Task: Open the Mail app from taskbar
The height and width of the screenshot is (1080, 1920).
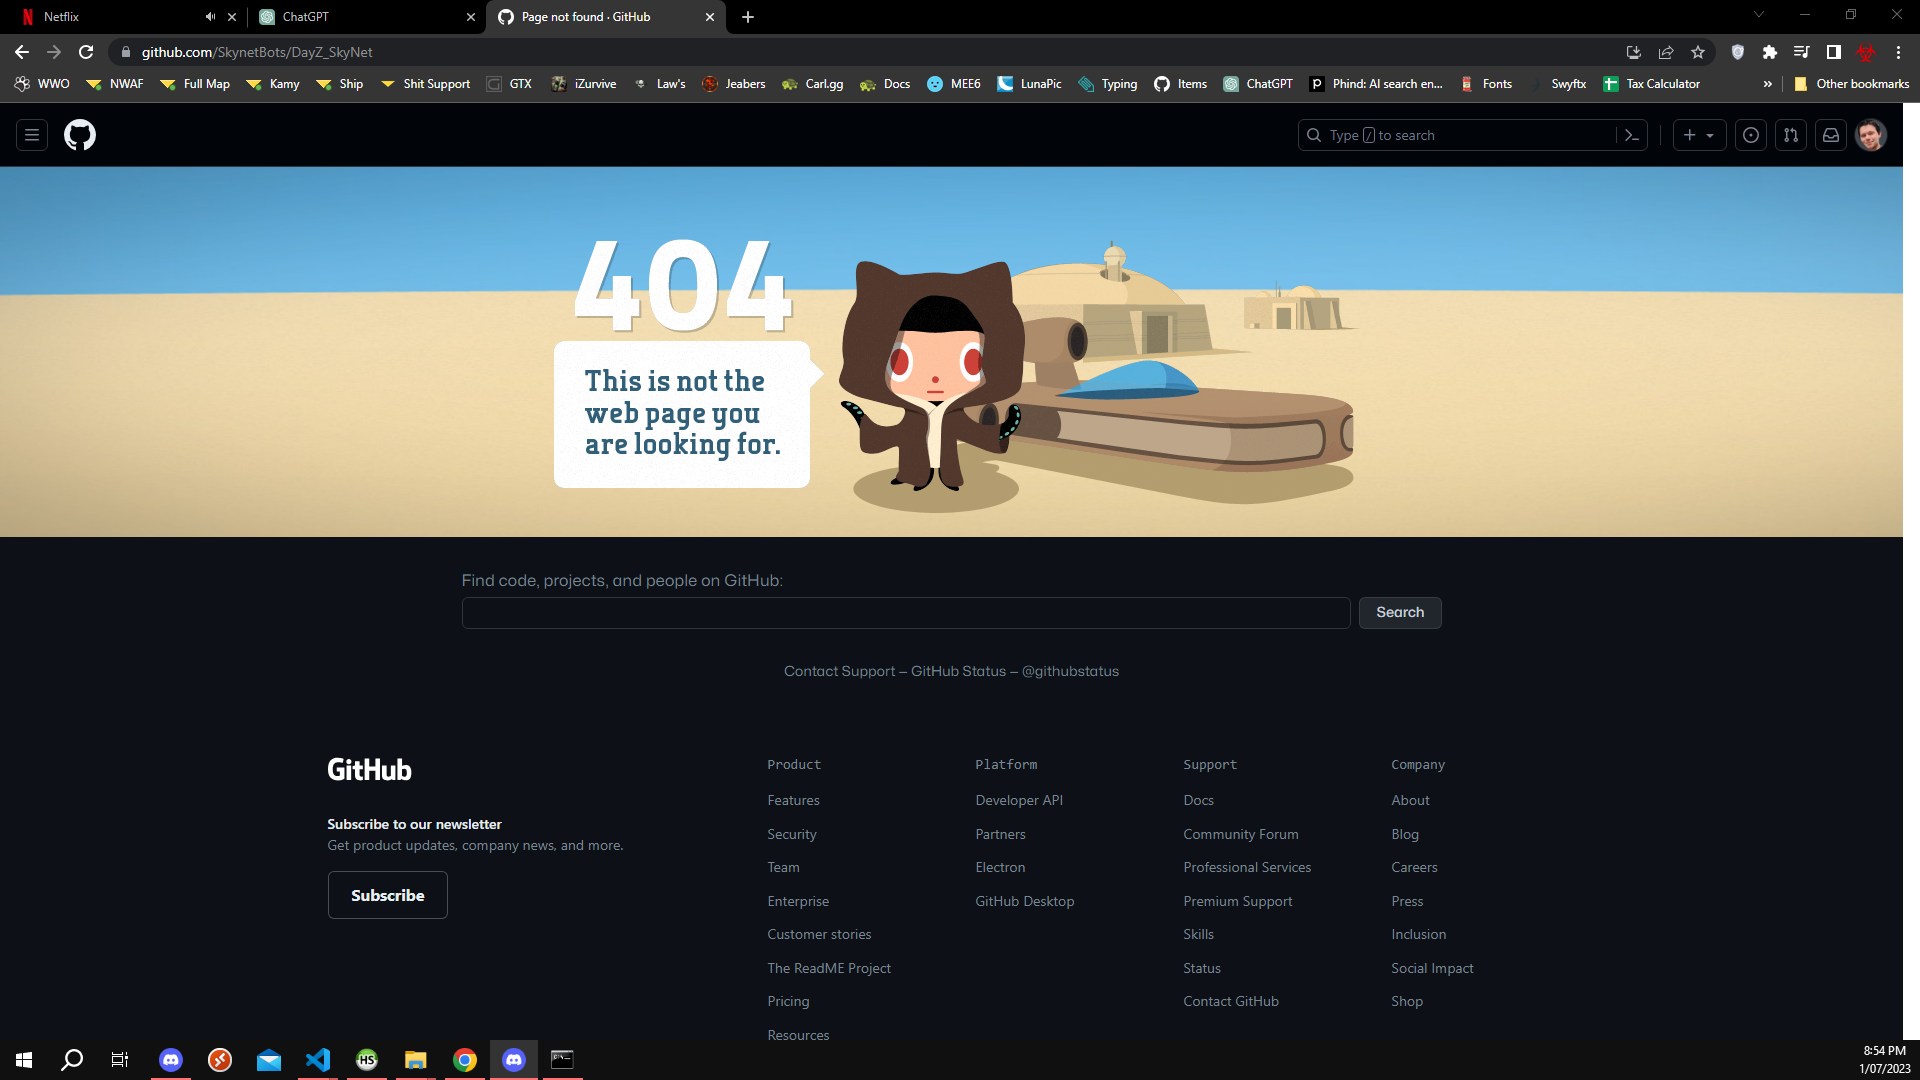Action: [269, 1060]
